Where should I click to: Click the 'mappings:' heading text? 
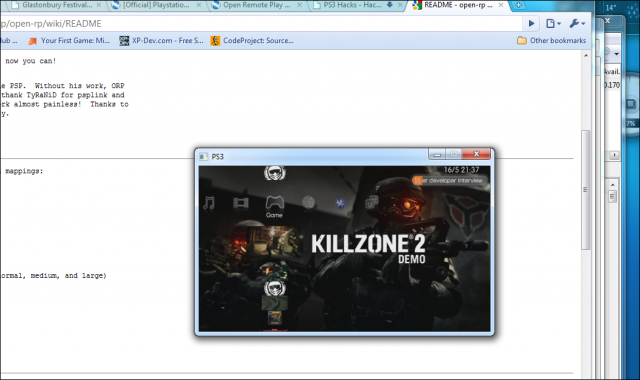(24, 171)
